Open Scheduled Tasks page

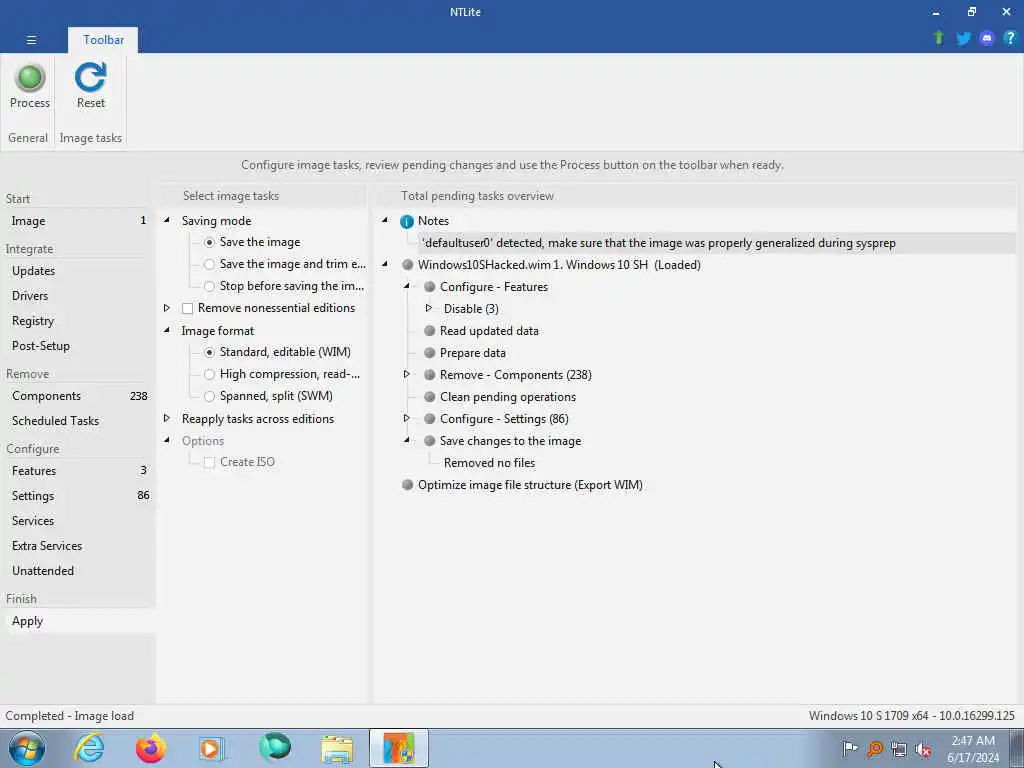(78, 421)
